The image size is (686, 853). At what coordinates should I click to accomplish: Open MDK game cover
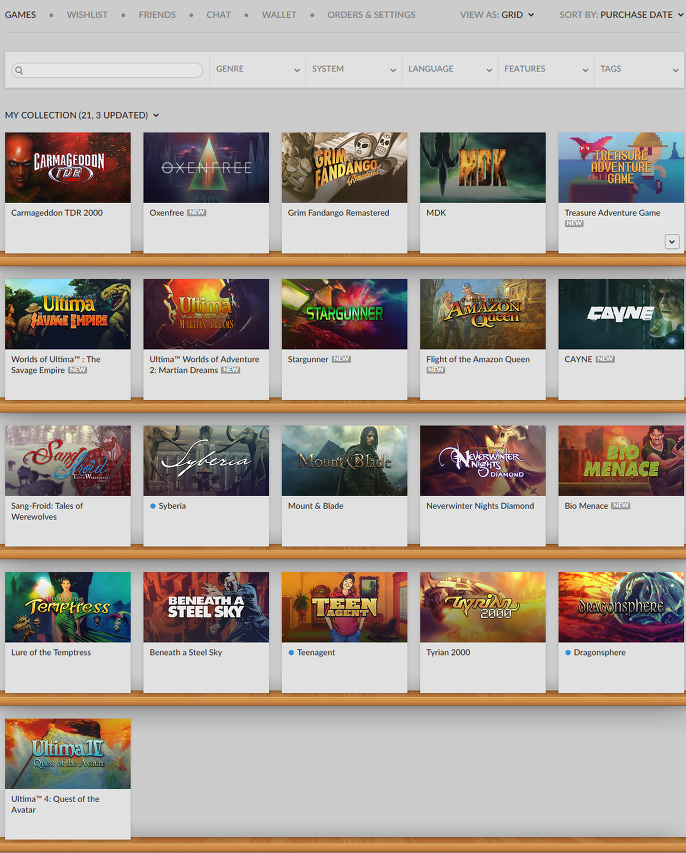(483, 168)
